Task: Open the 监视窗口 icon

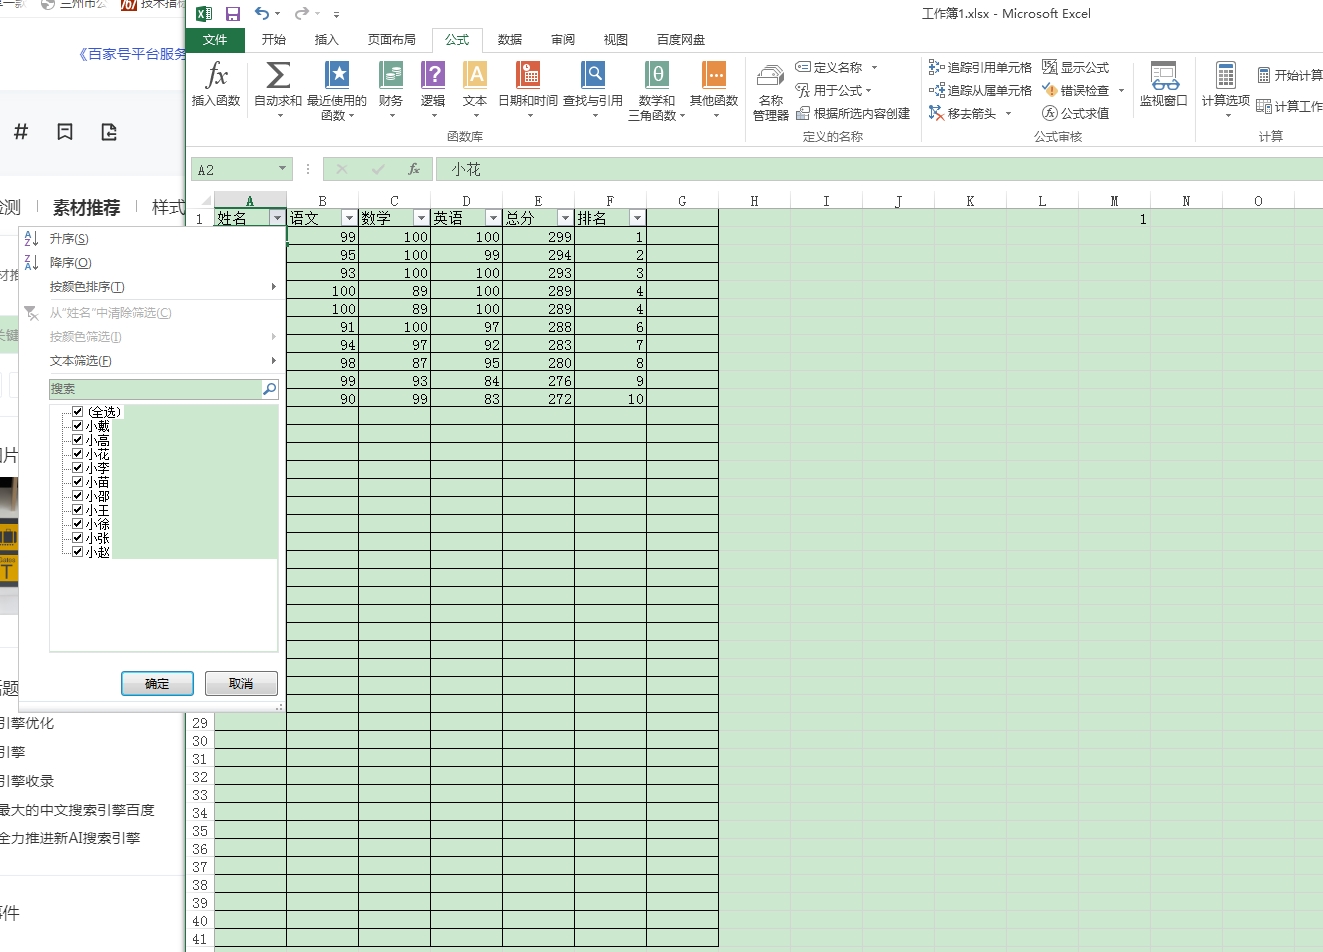Action: (1164, 76)
